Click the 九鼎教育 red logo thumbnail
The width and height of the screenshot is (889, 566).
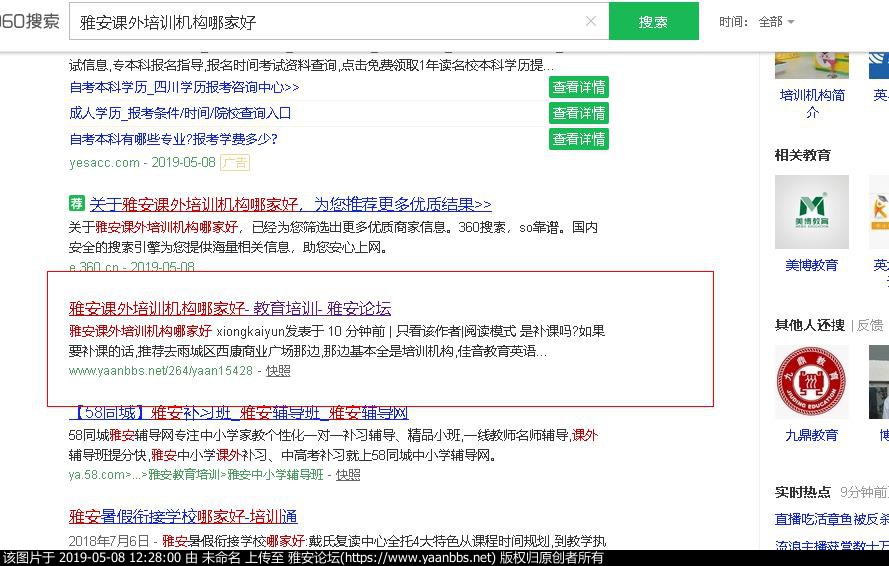point(811,382)
